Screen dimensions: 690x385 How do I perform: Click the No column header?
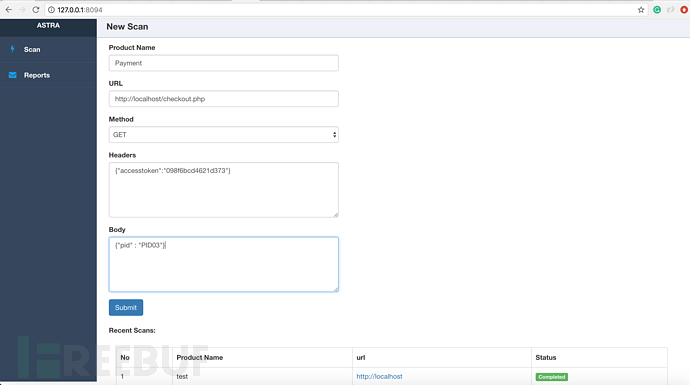(x=125, y=357)
